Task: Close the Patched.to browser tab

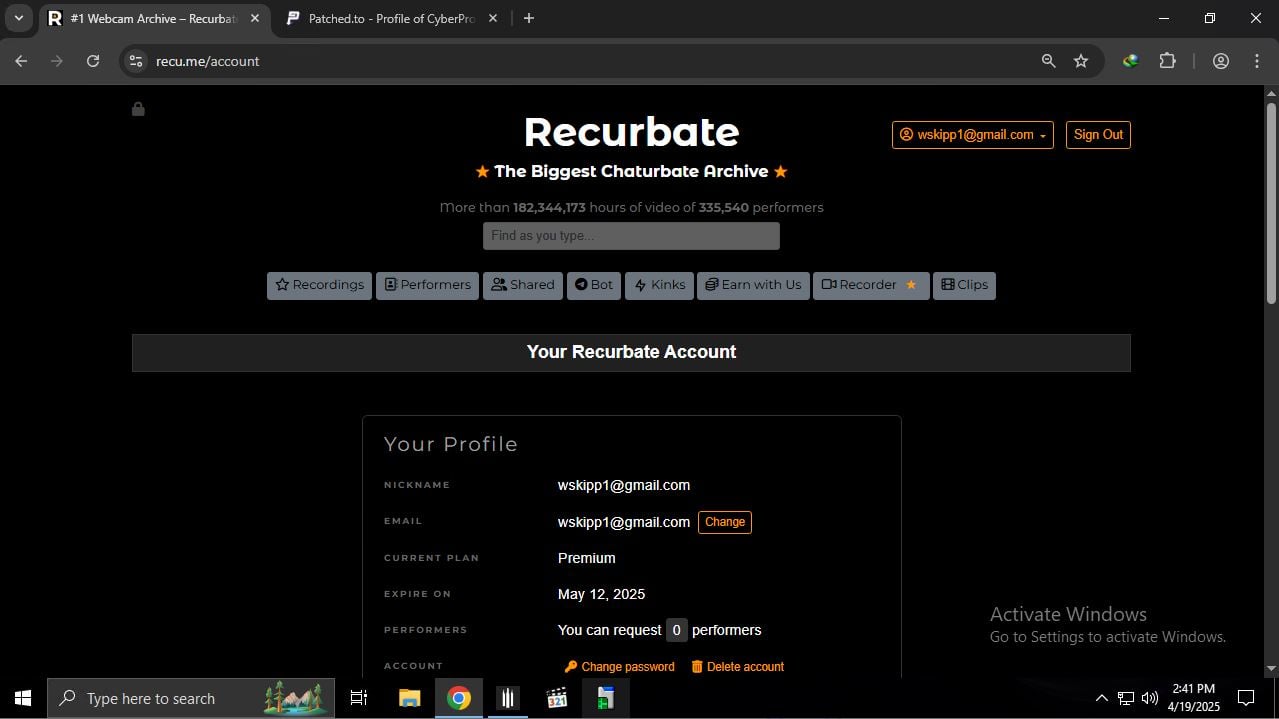Action: [491, 18]
